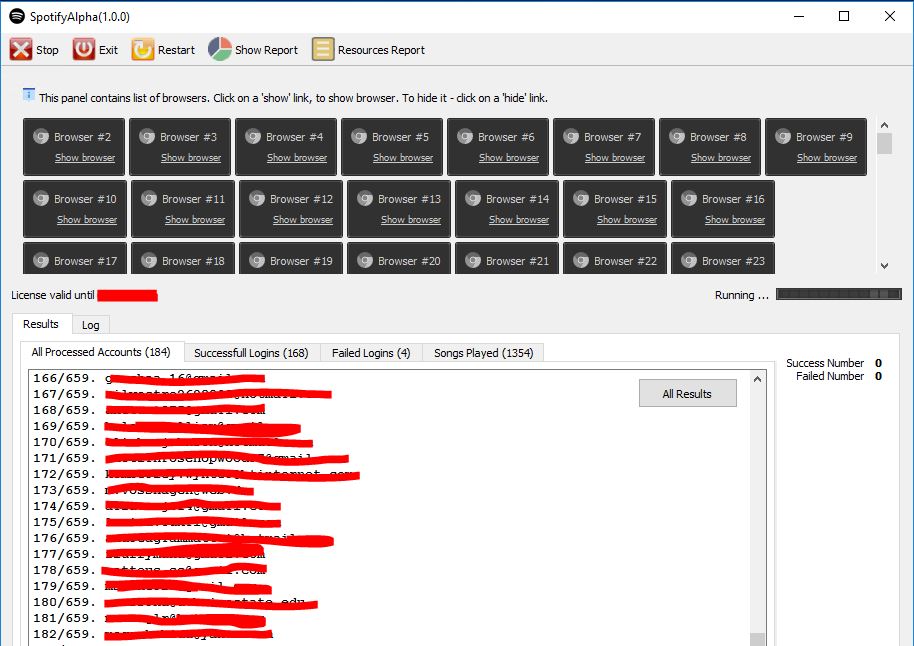Click the info icon above browser panel
Screen dimensions: 914x646
pyautogui.click(x=29, y=95)
